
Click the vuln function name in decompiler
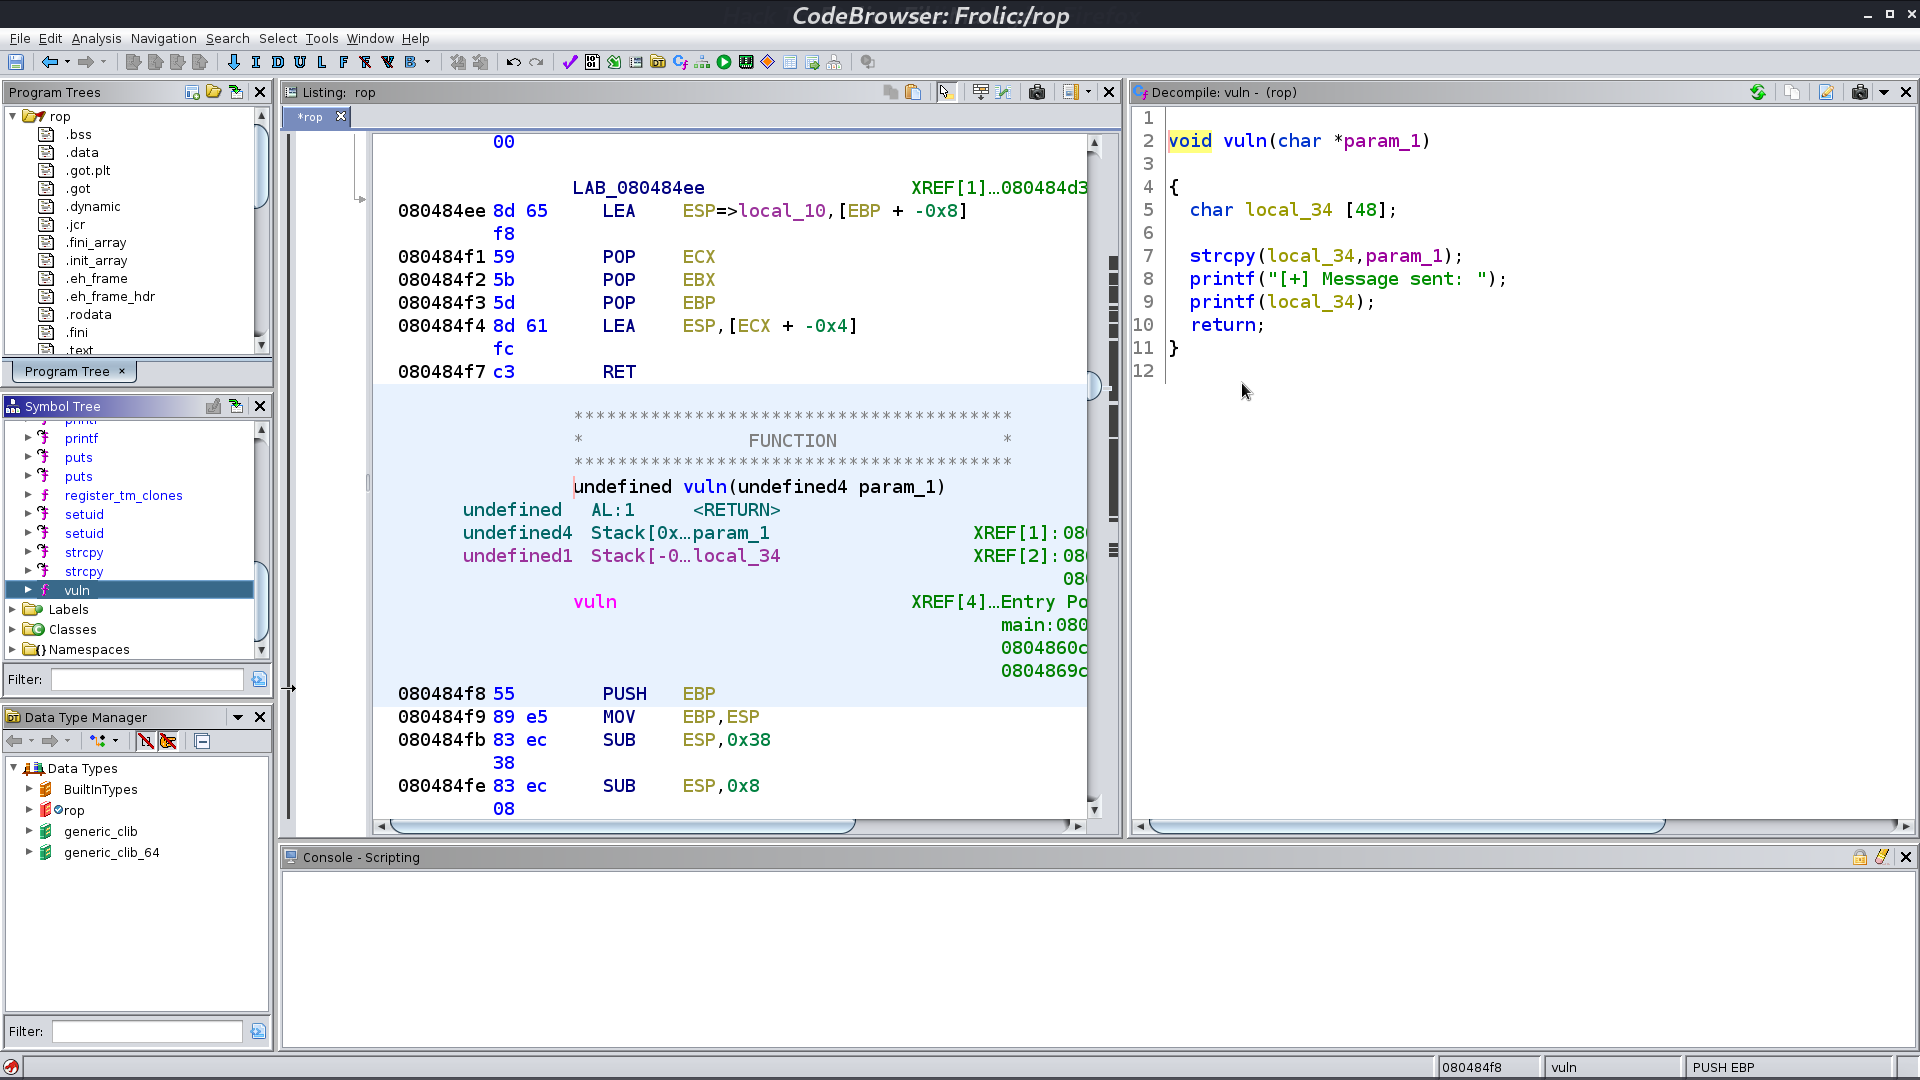point(1245,141)
